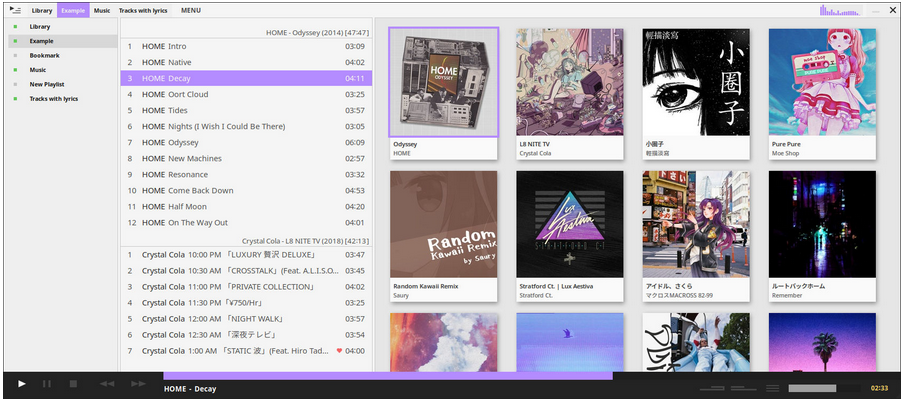Switch to the Library tab
Viewport: 903px width, 400px height.
[42, 10]
